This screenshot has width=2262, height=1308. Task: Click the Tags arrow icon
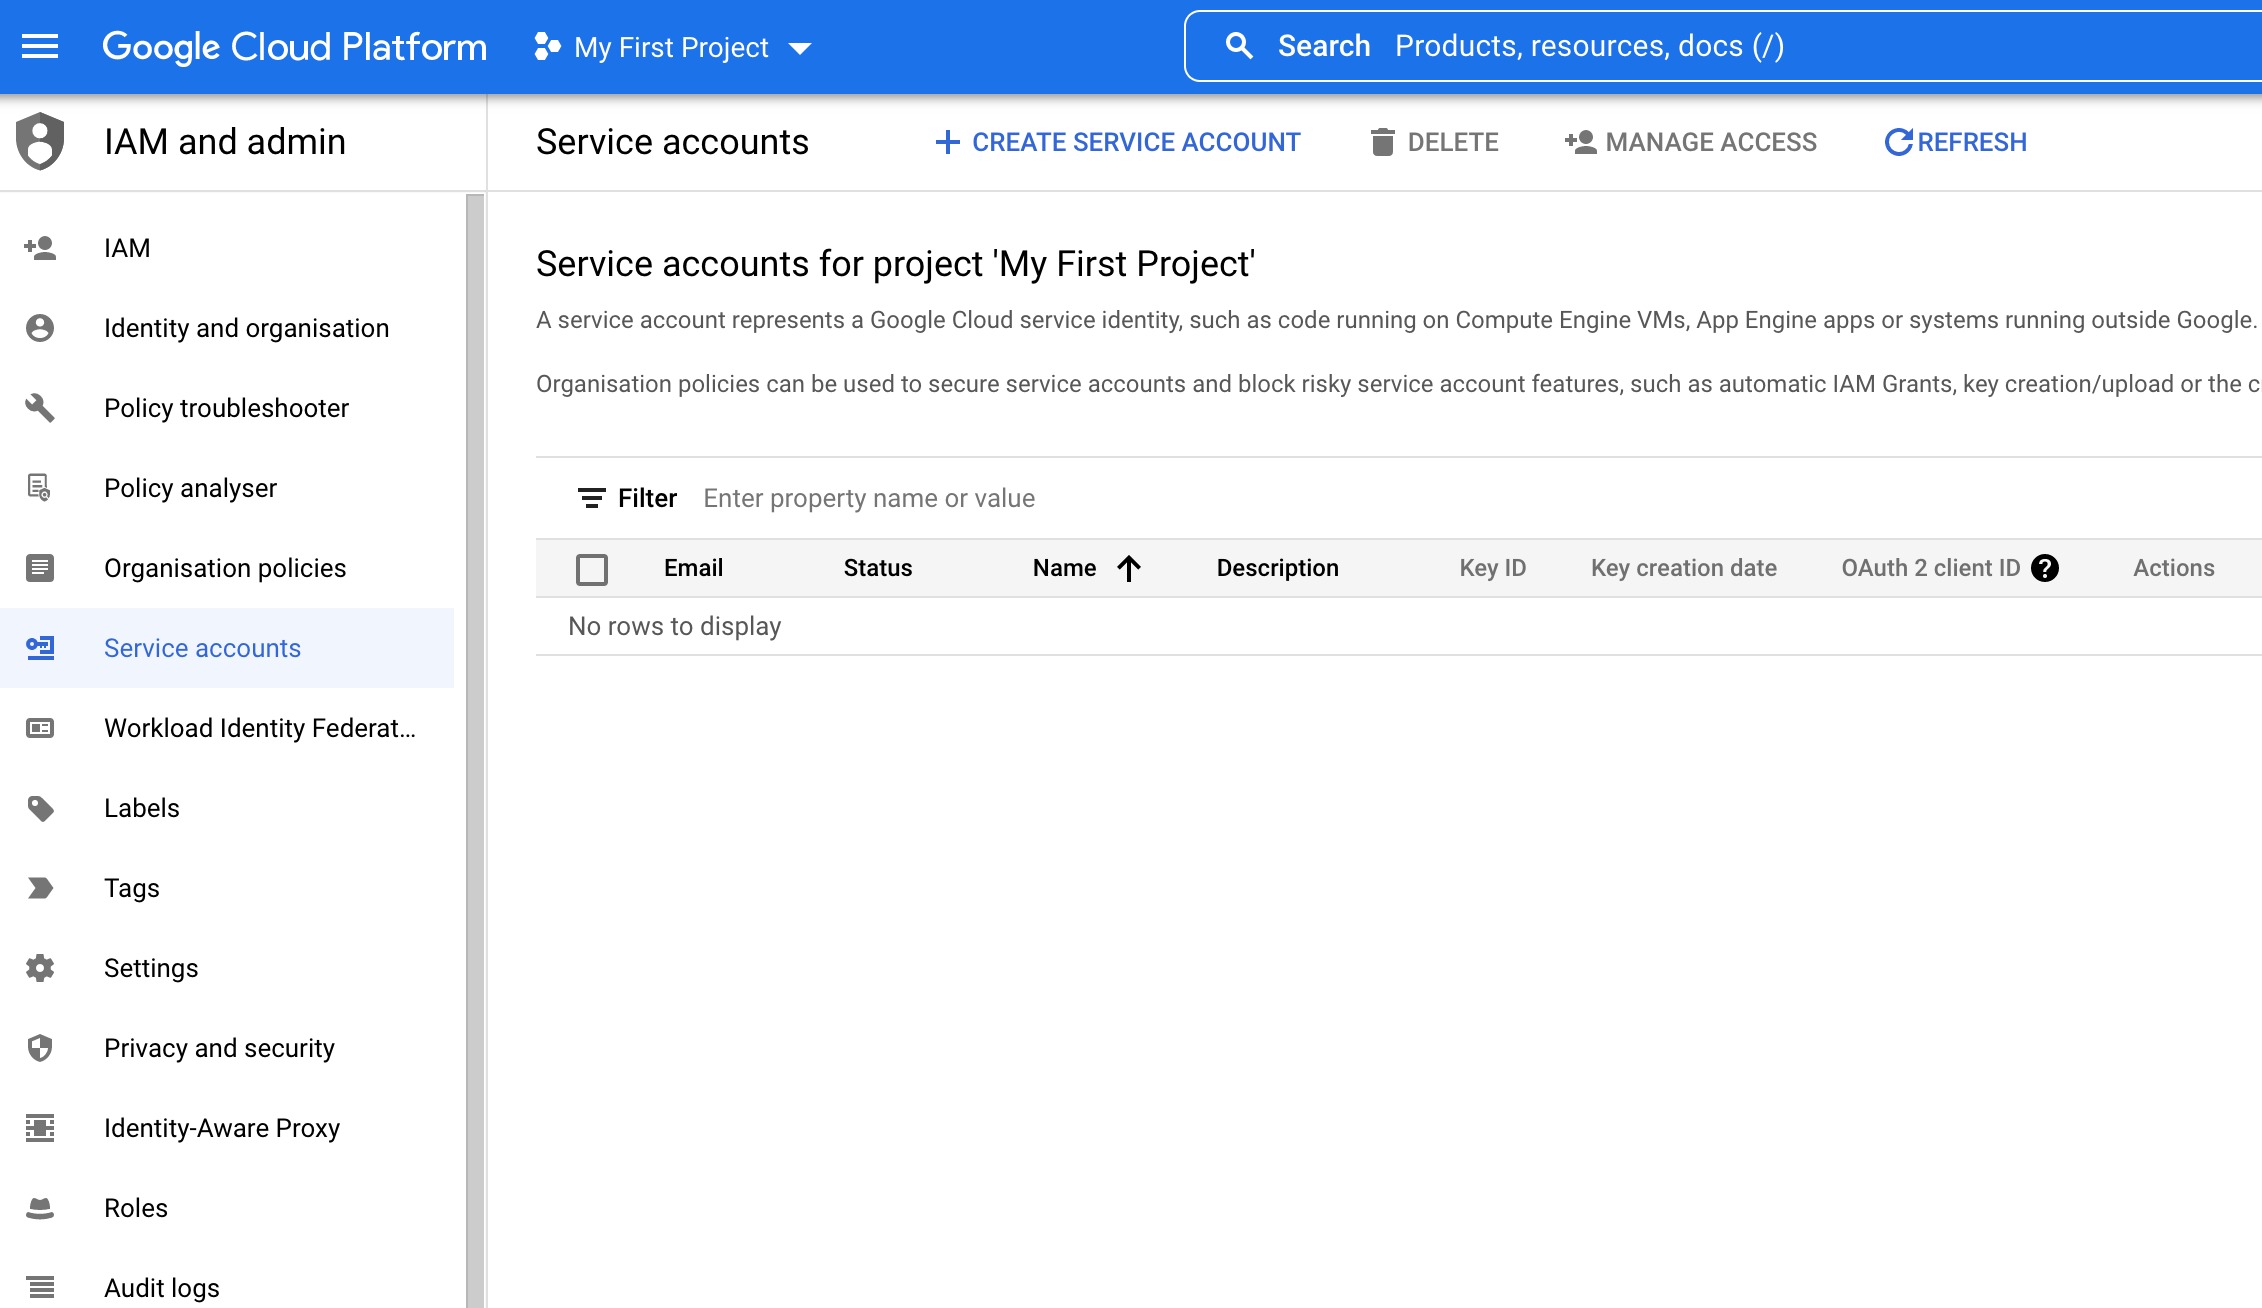point(40,888)
